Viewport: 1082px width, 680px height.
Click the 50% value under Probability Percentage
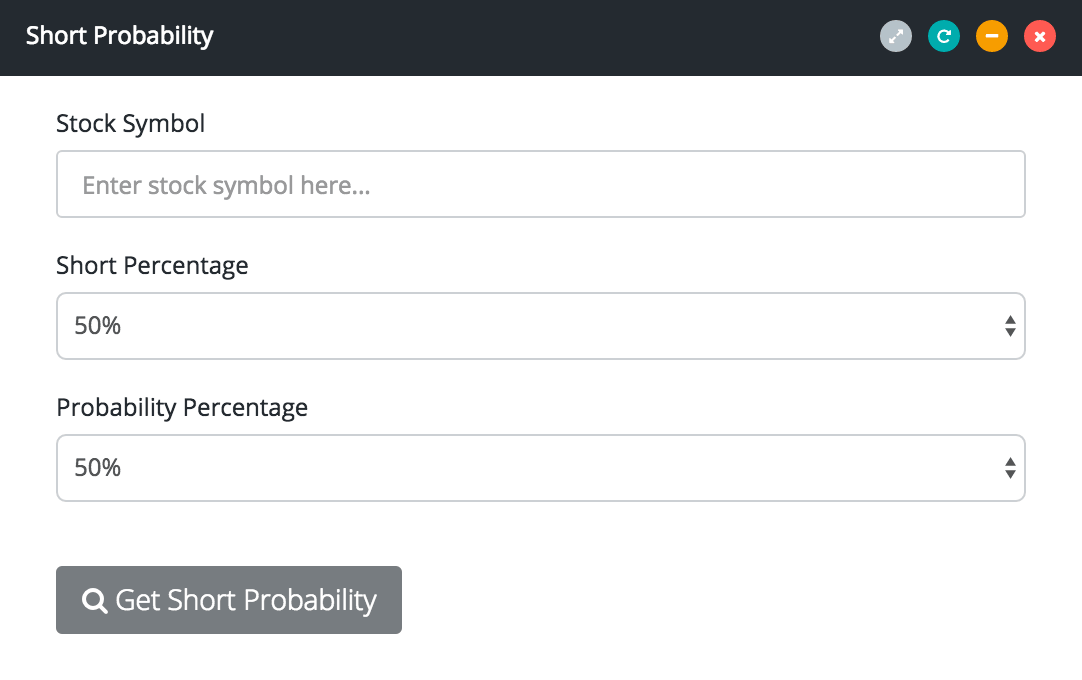point(98,468)
